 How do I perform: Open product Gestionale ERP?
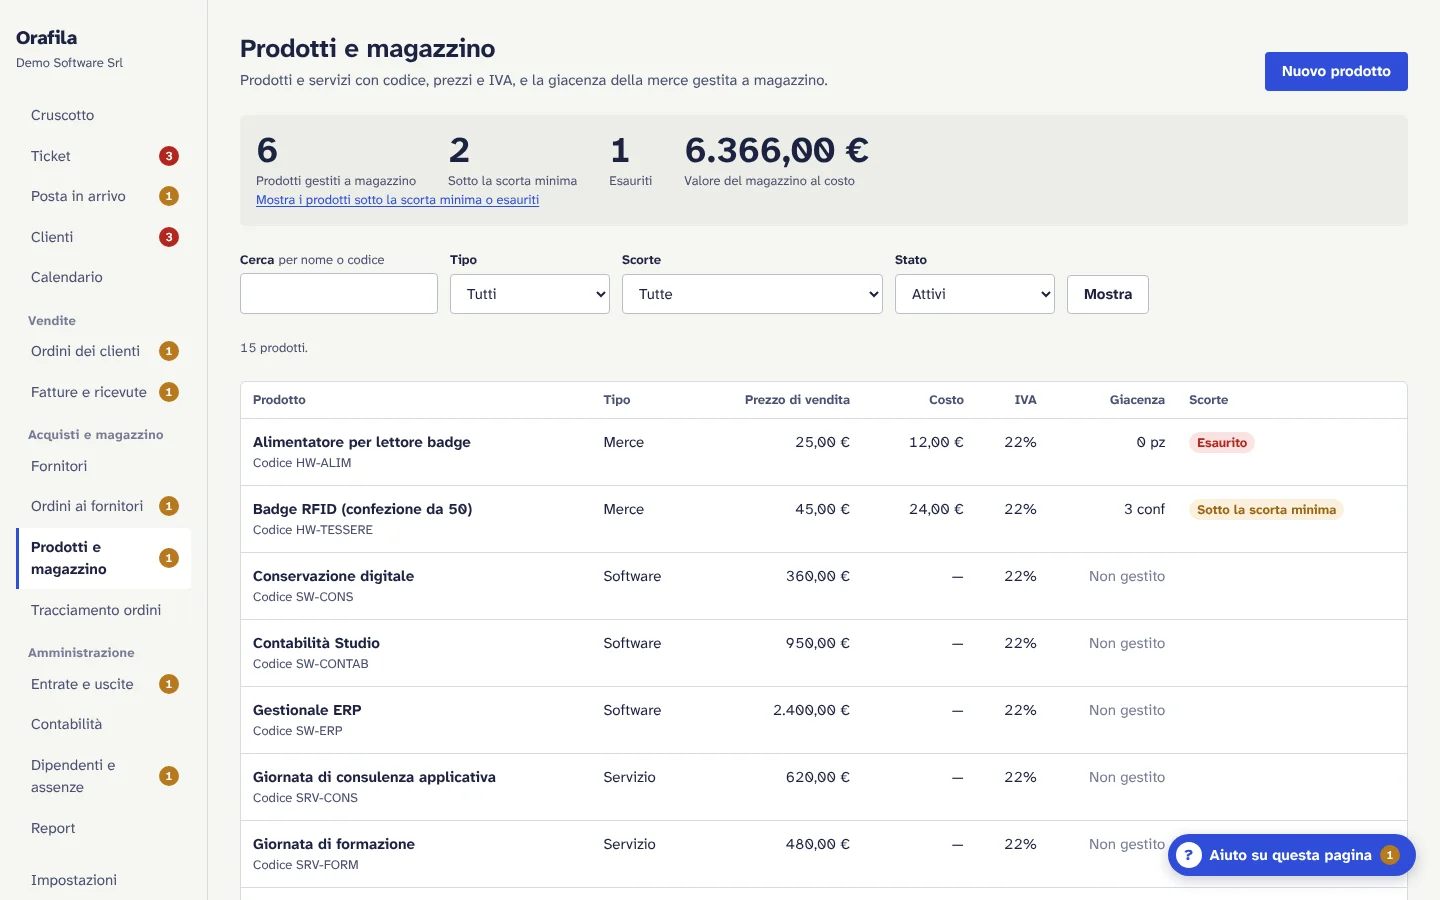pos(307,710)
